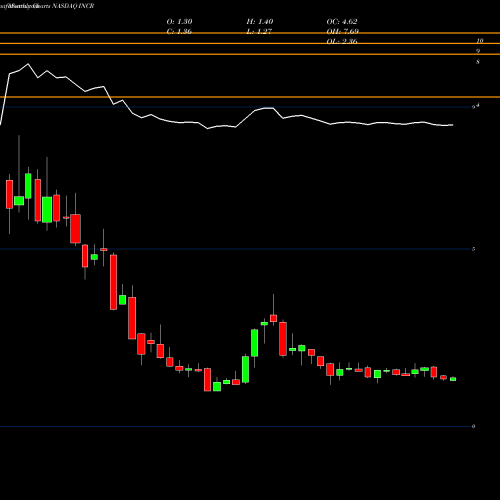Click the '5' price axis label
Image resolution: width=500 pixels, height=500 pixels.
473,249
